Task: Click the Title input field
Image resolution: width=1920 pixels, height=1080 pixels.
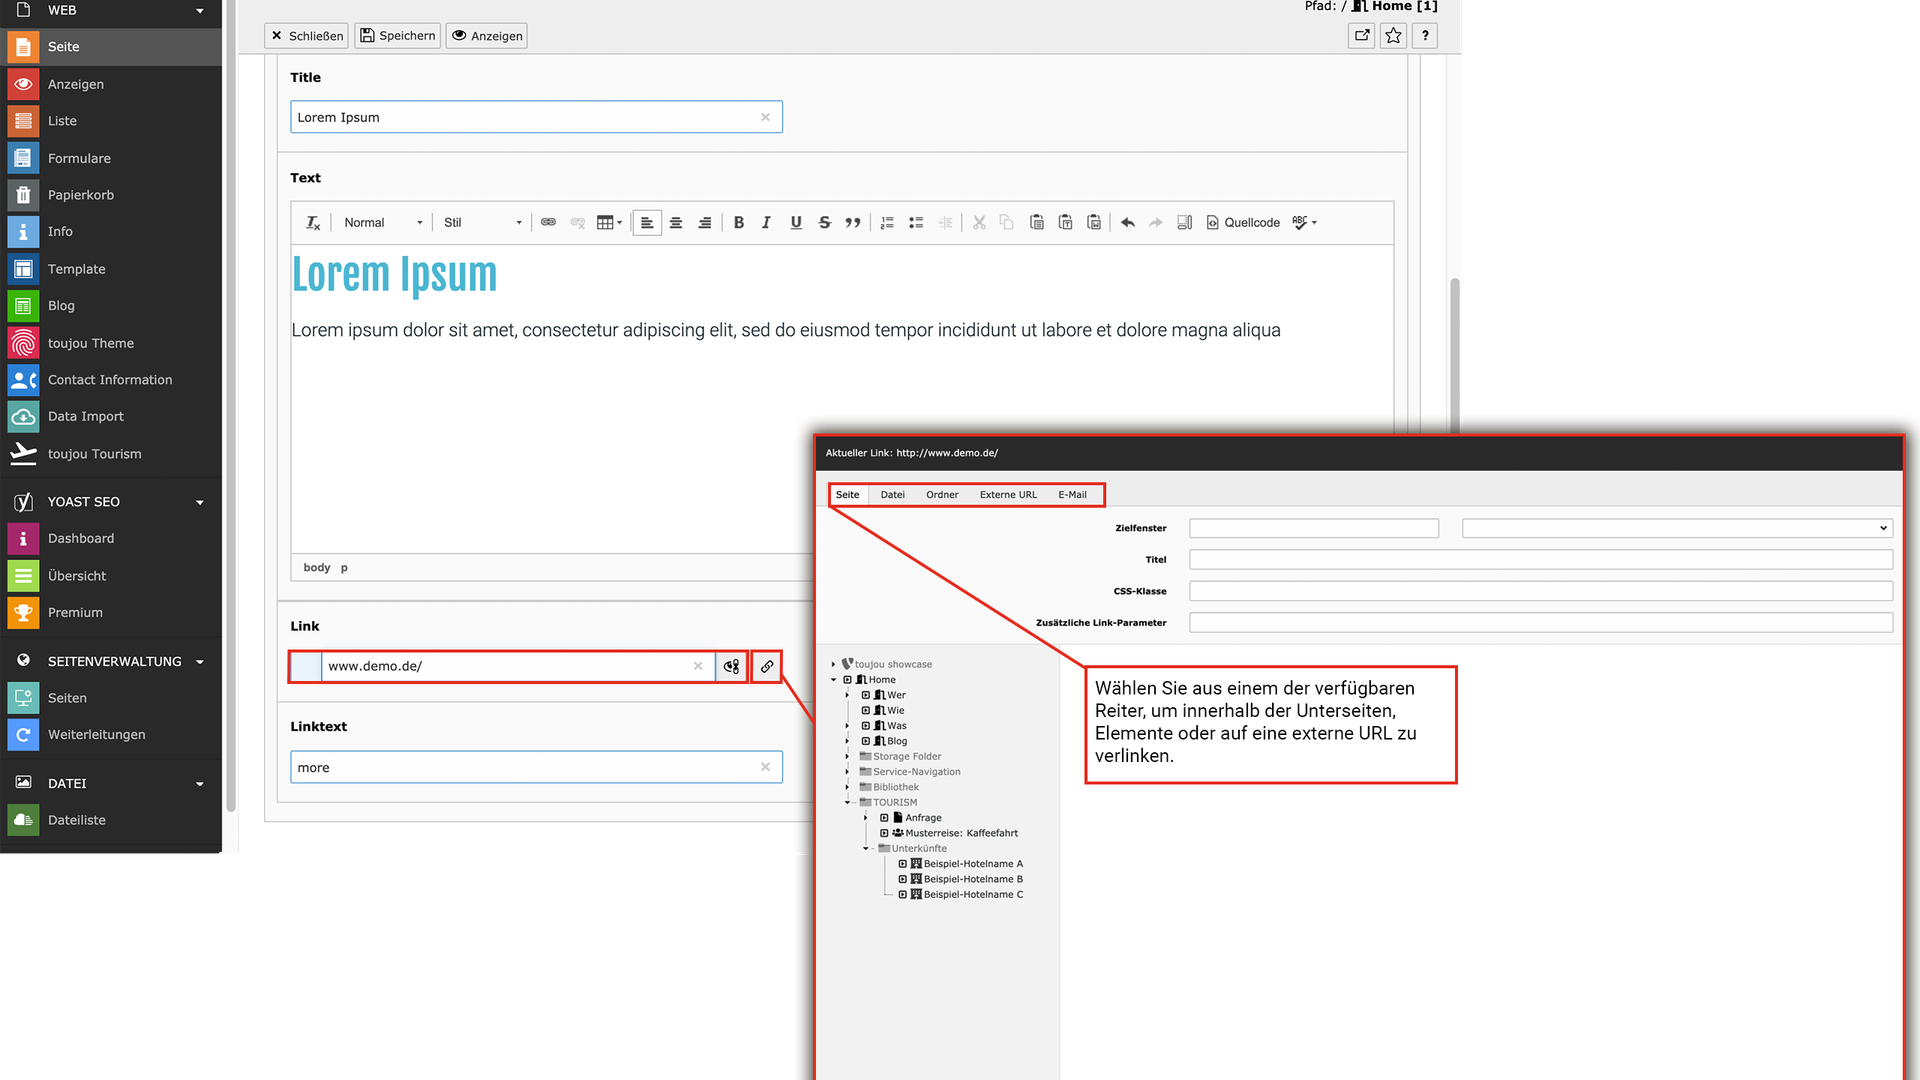Action: [525, 118]
